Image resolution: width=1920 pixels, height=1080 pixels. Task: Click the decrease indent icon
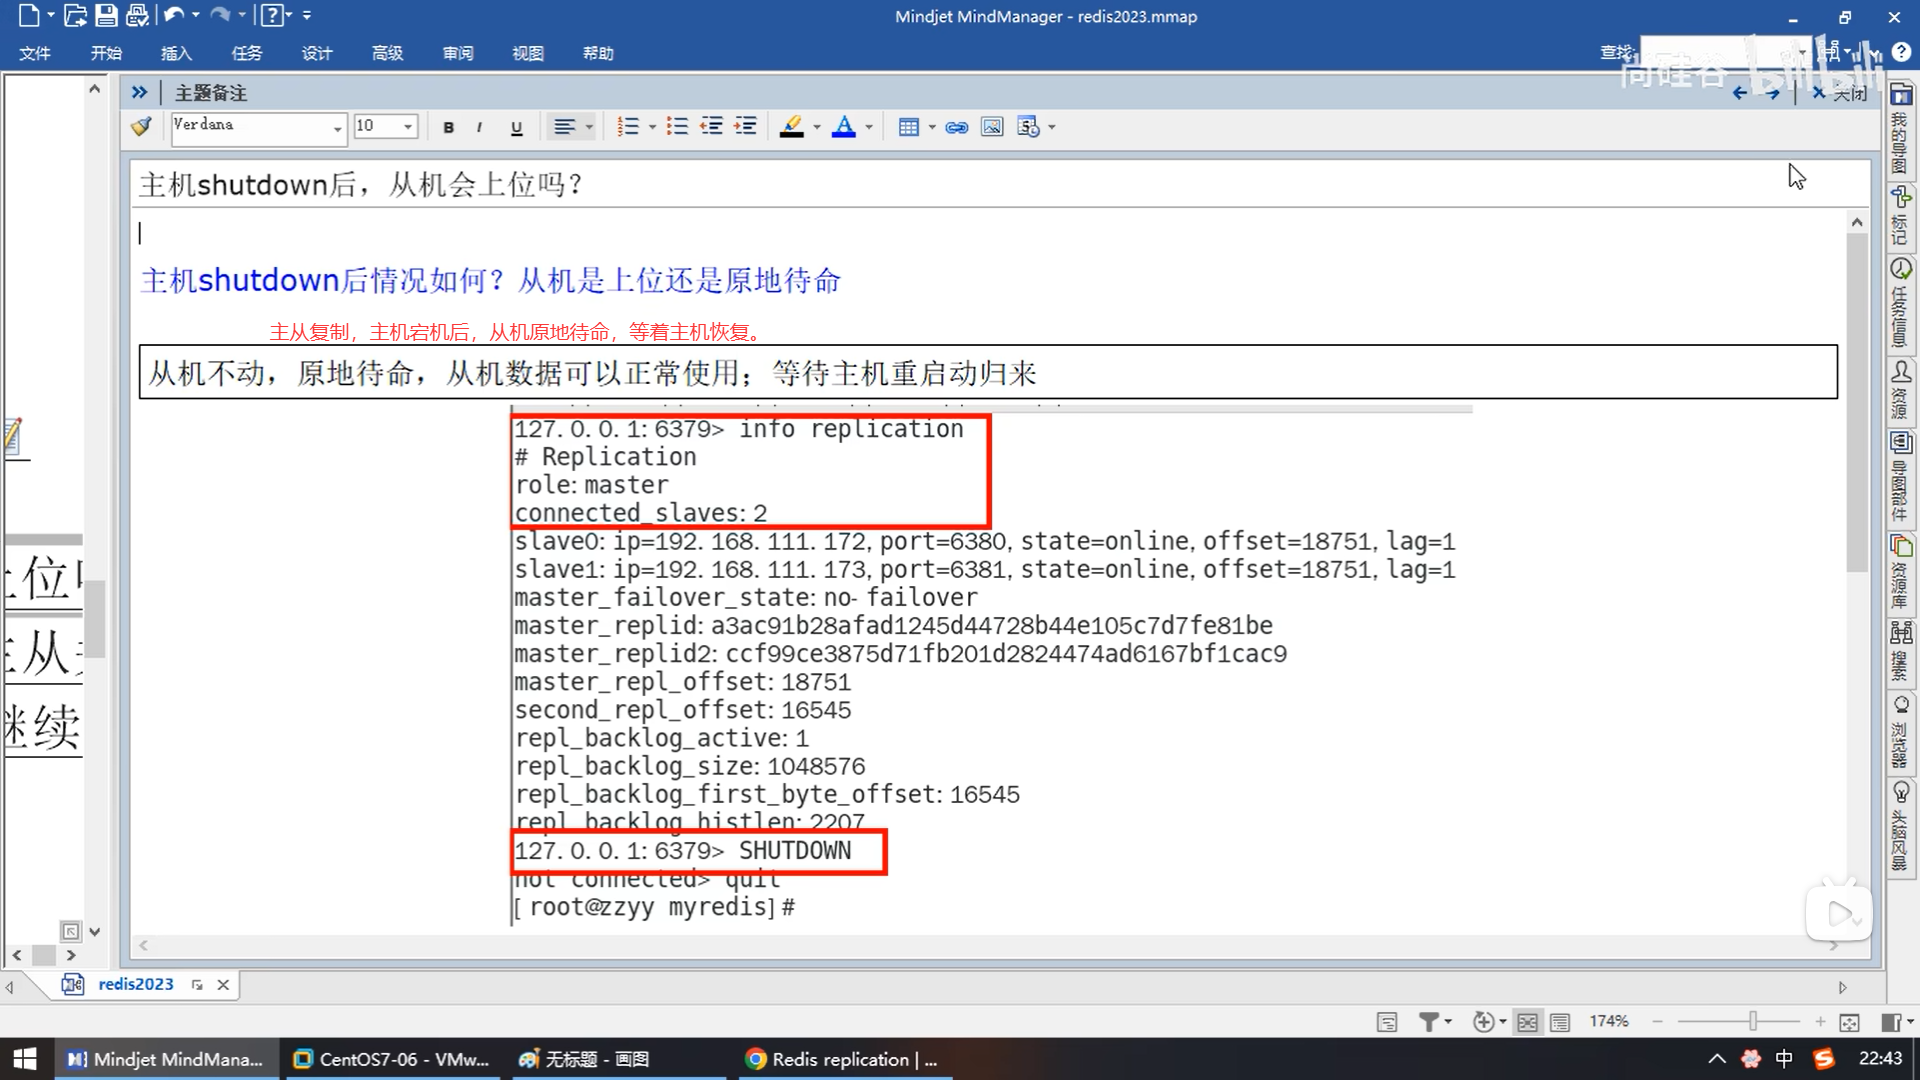711,127
